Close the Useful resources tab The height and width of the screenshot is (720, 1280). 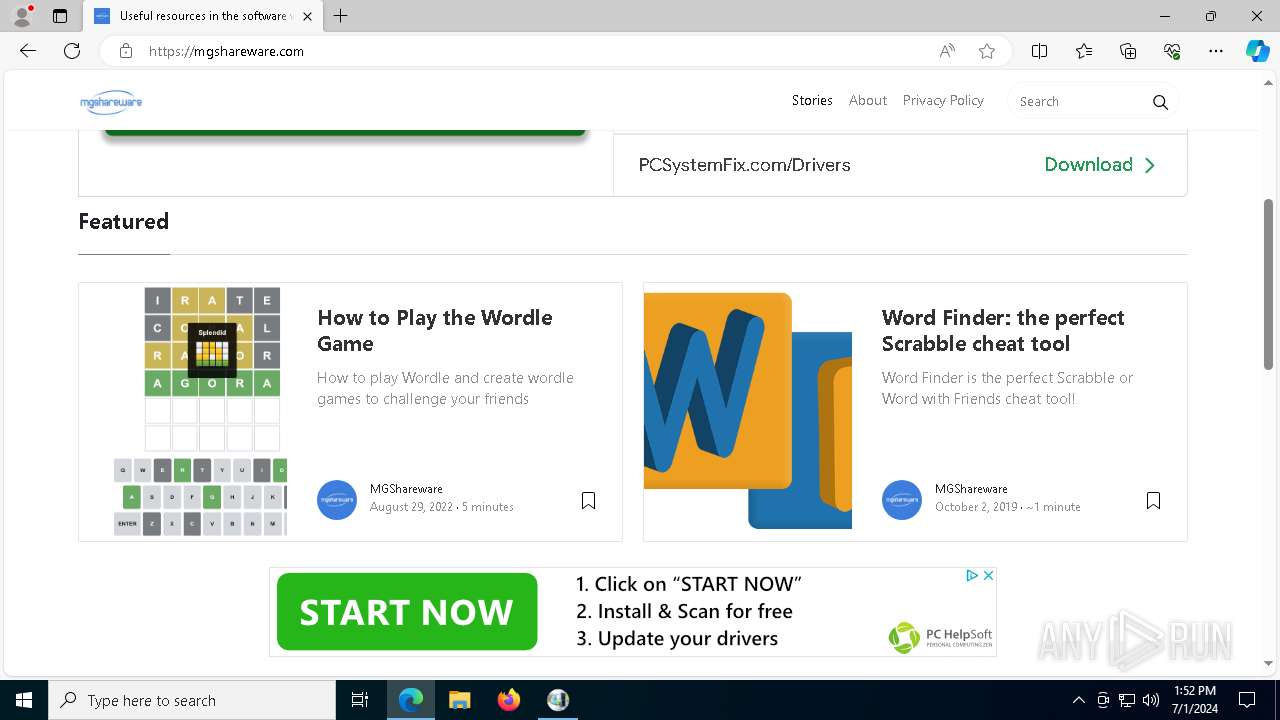pos(308,16)
